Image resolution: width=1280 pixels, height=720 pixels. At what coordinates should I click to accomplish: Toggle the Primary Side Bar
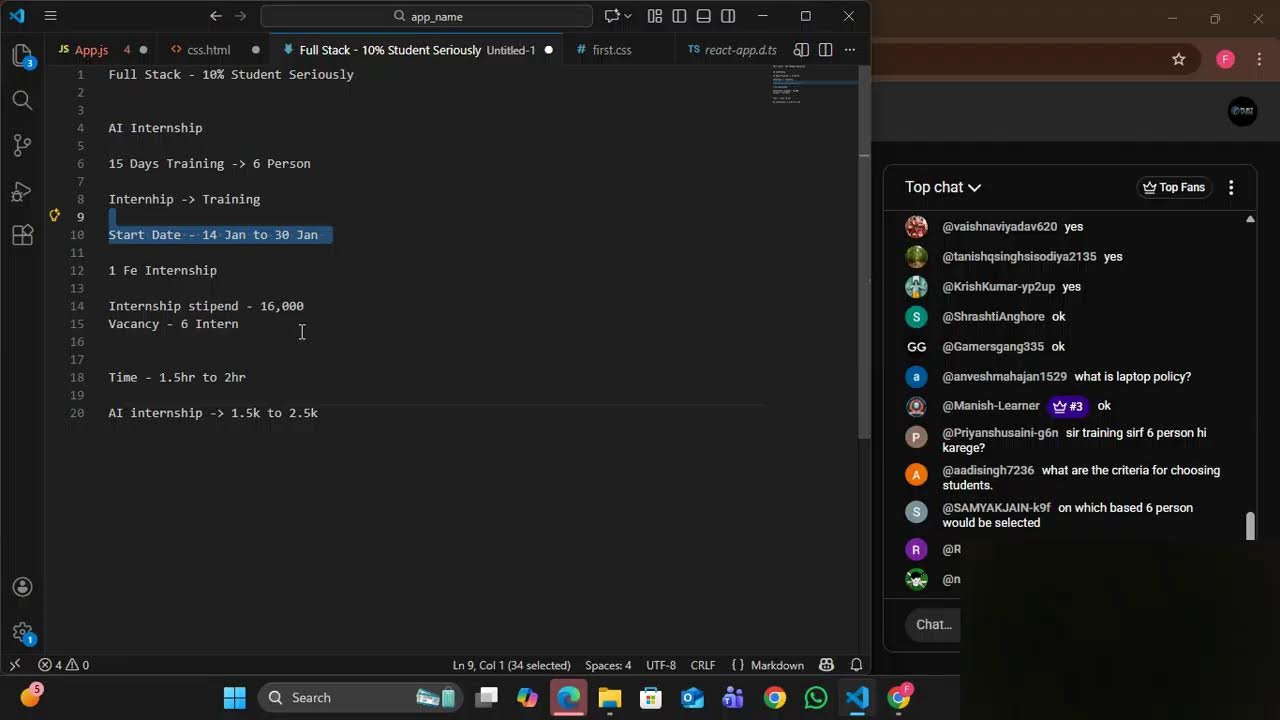pos(679,16)
